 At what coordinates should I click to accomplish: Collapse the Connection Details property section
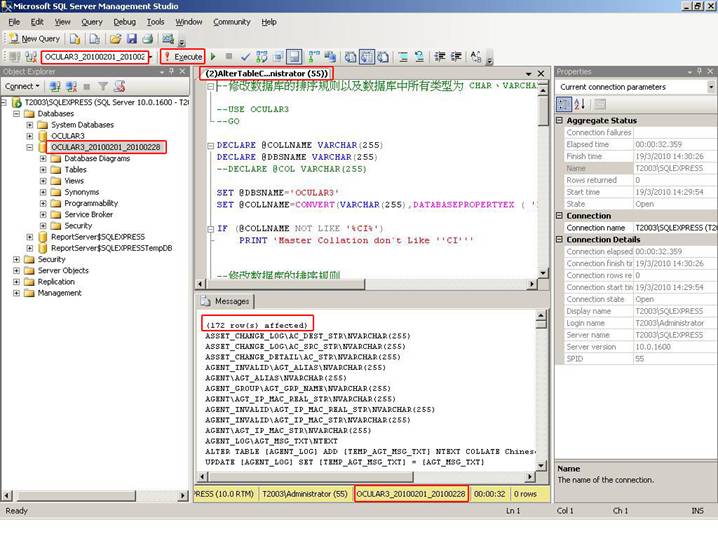pyautogui.click(x=559, y=239)
